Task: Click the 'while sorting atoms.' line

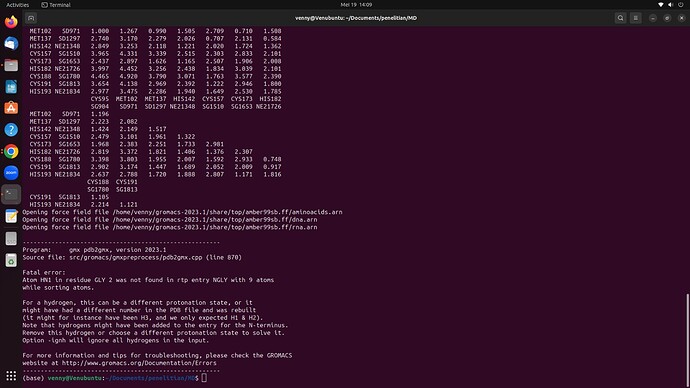Action: [58, 287]
